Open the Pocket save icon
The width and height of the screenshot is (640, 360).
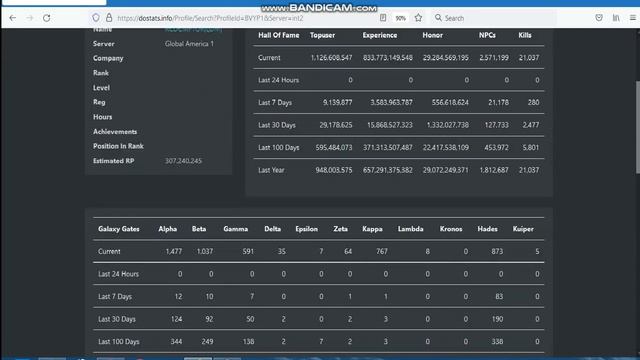[599, 18]
